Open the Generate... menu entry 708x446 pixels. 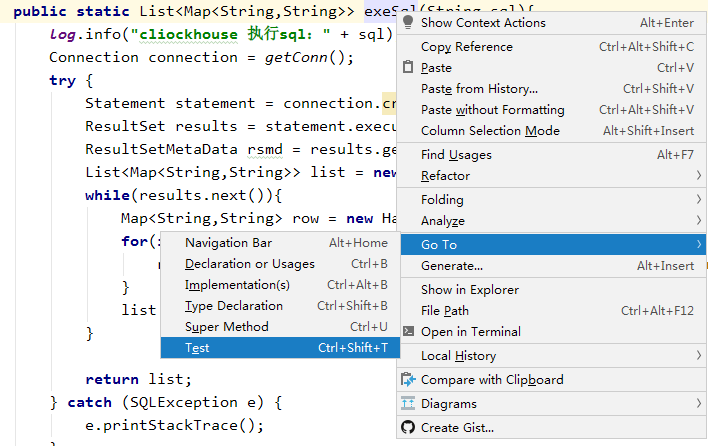pyautogui.click(x=452, y=266)
